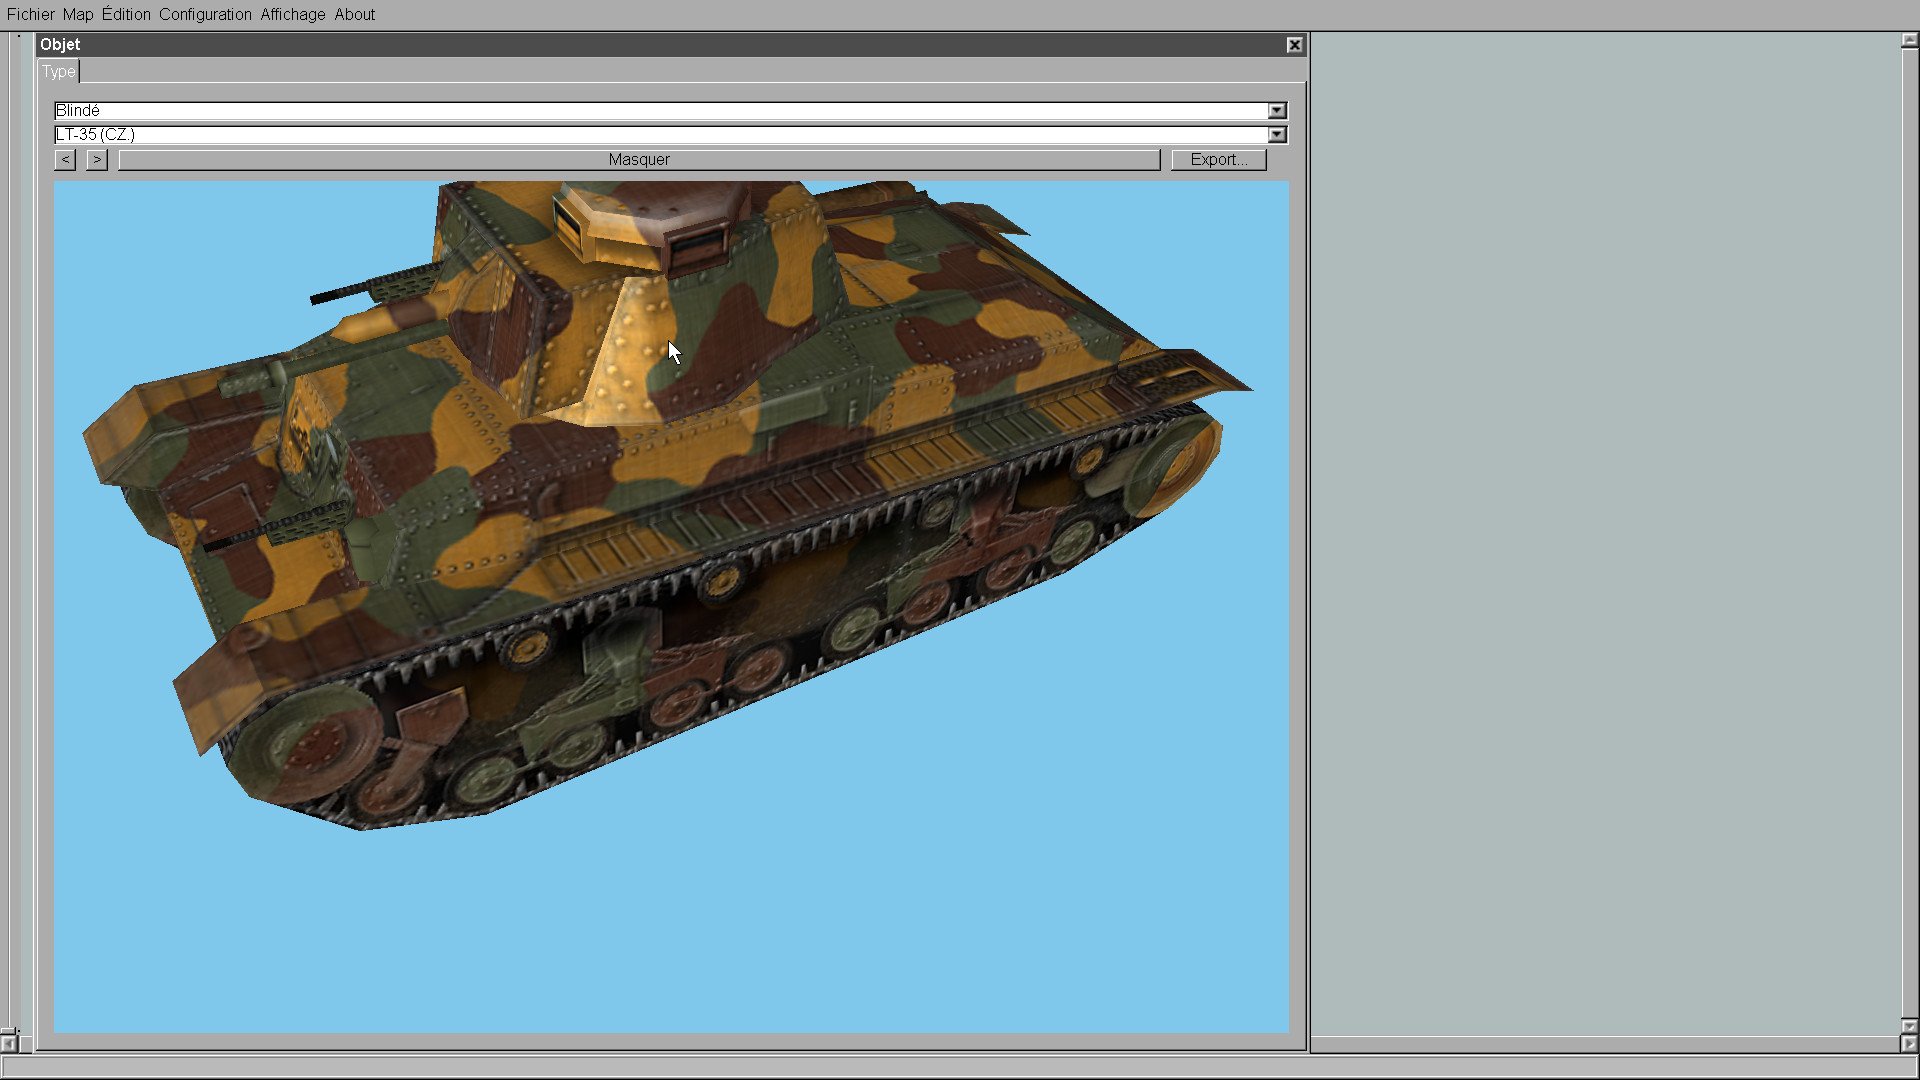This screenshot has width=1920, height=1080.
Task: Go to previous object with < button
Action: tap(65, 160)
